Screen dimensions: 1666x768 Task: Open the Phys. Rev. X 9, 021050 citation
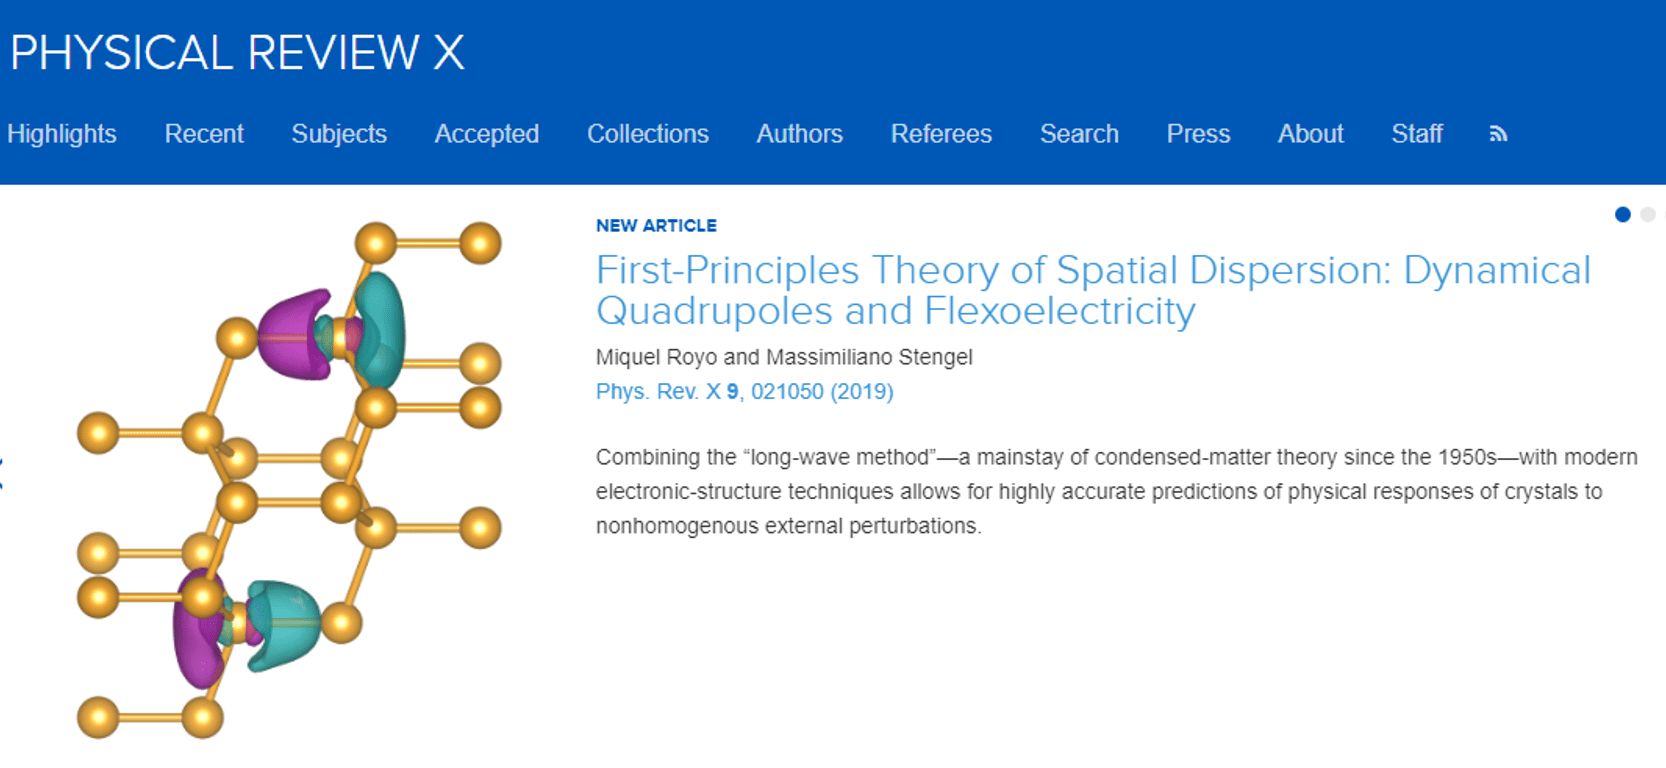coord(745,391)
